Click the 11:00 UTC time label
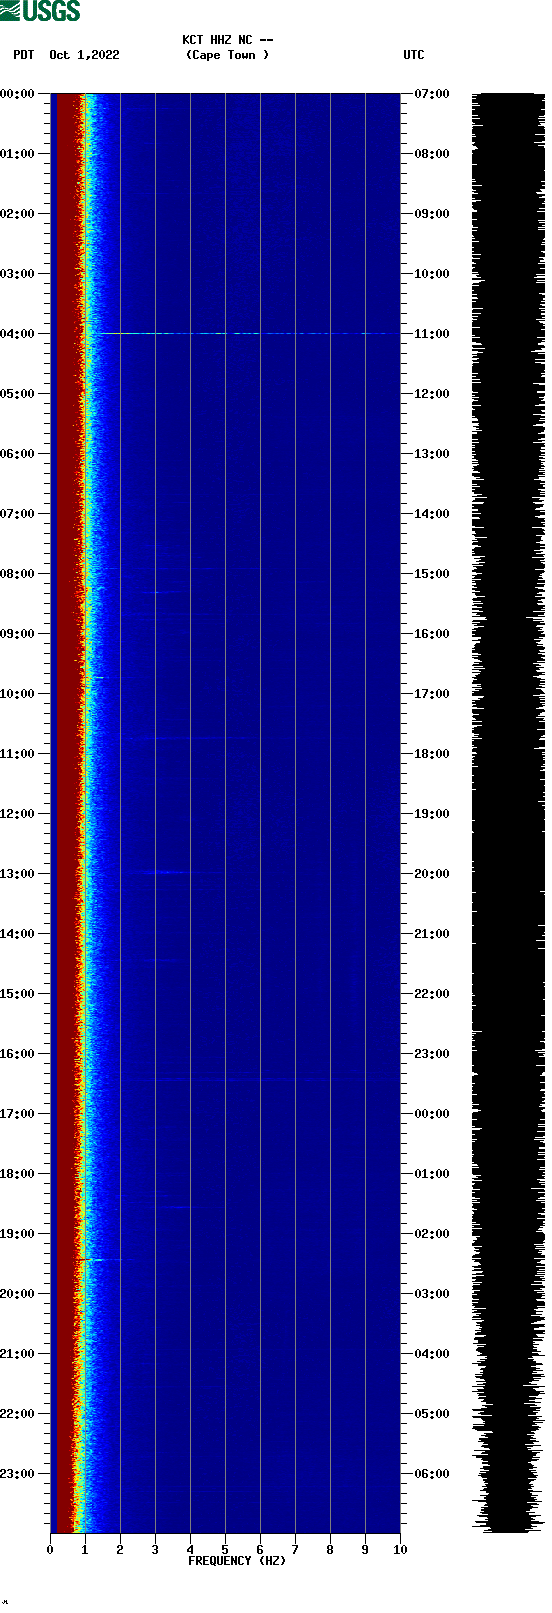The image size is (552, 1613). (x=432, y=334)
